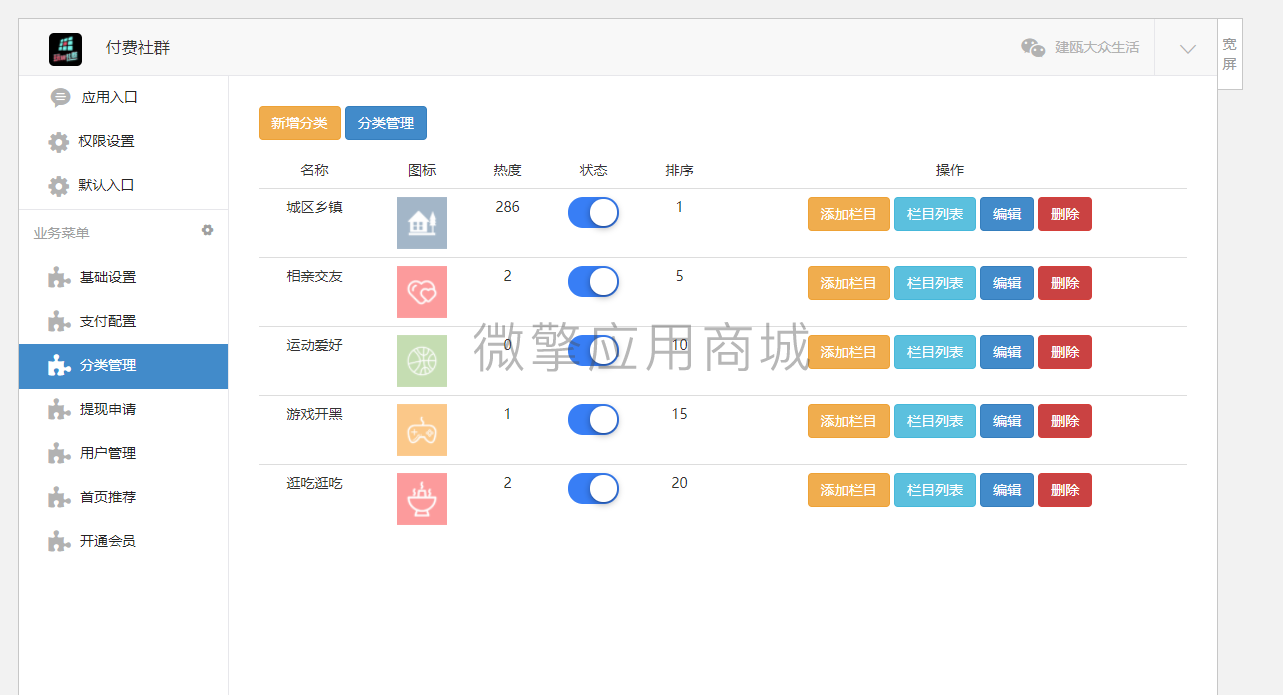Click the 热度 value 286
Image resolution: width=1283 pixels, height=695 pixels.
click(x=507, y=207)
